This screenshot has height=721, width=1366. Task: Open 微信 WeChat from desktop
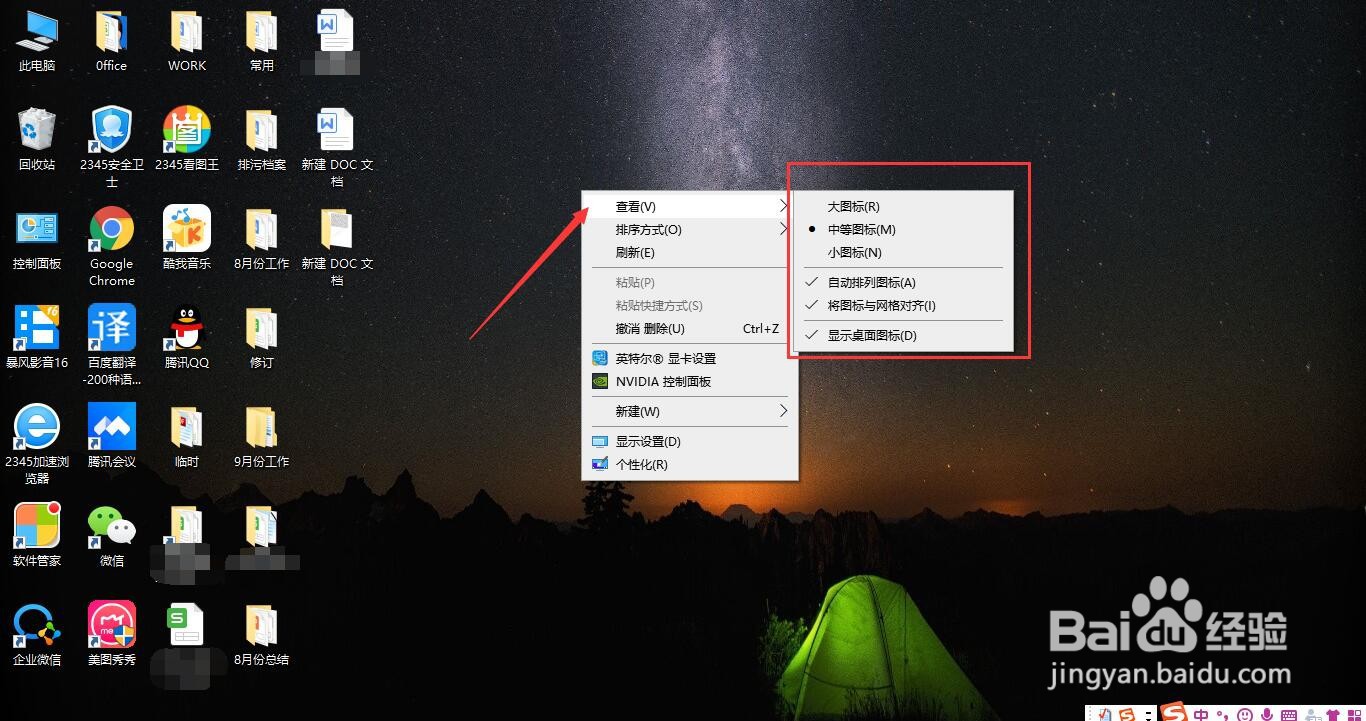click(x=110, y=525)
